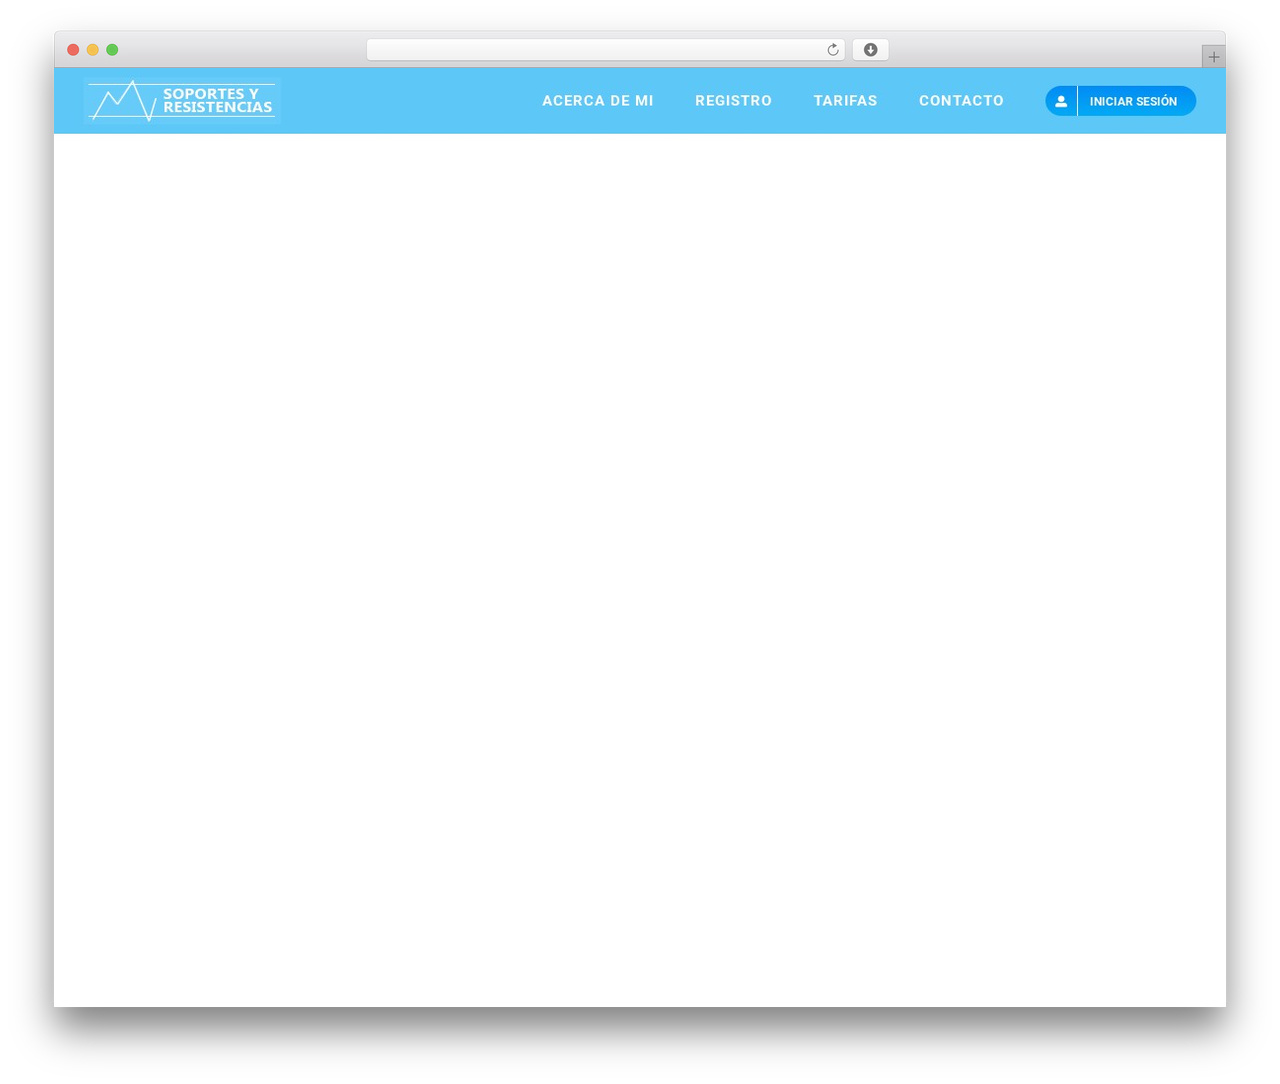This screenshot has width=1280, height=1084.
Task: Click the Soportes y Resistencias logo
Action: point(182,101)
